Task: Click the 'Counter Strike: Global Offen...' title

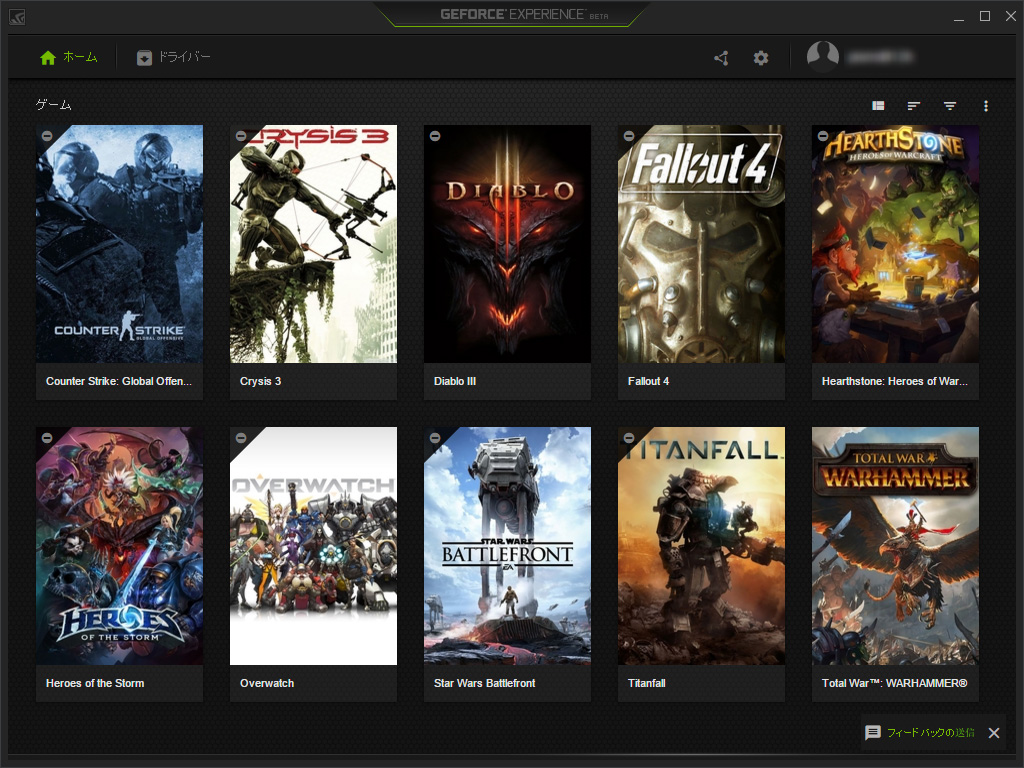Action: 119,381
